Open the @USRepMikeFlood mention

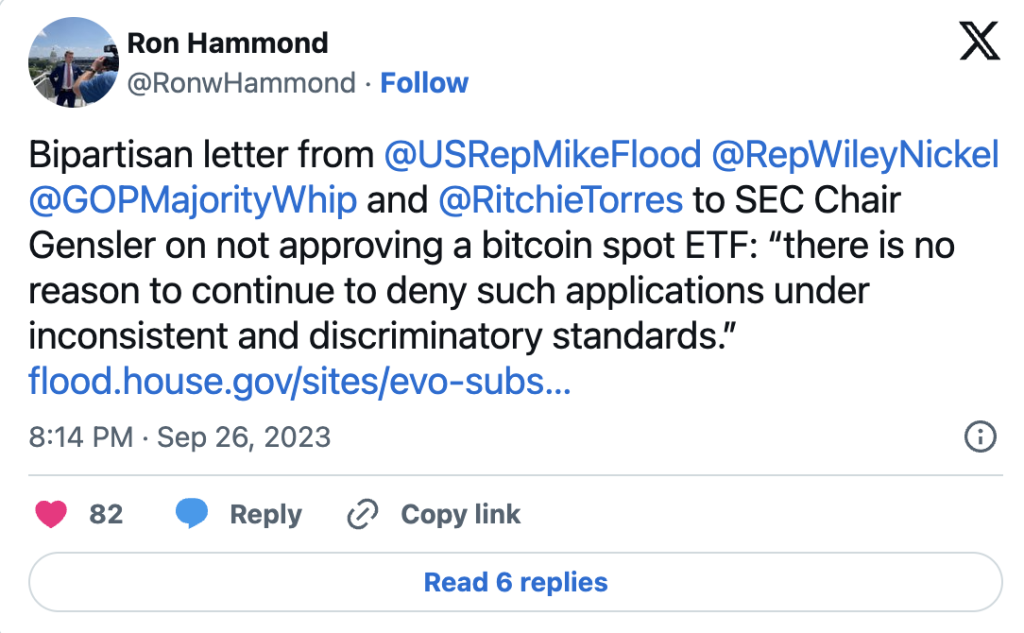[543, 155]
